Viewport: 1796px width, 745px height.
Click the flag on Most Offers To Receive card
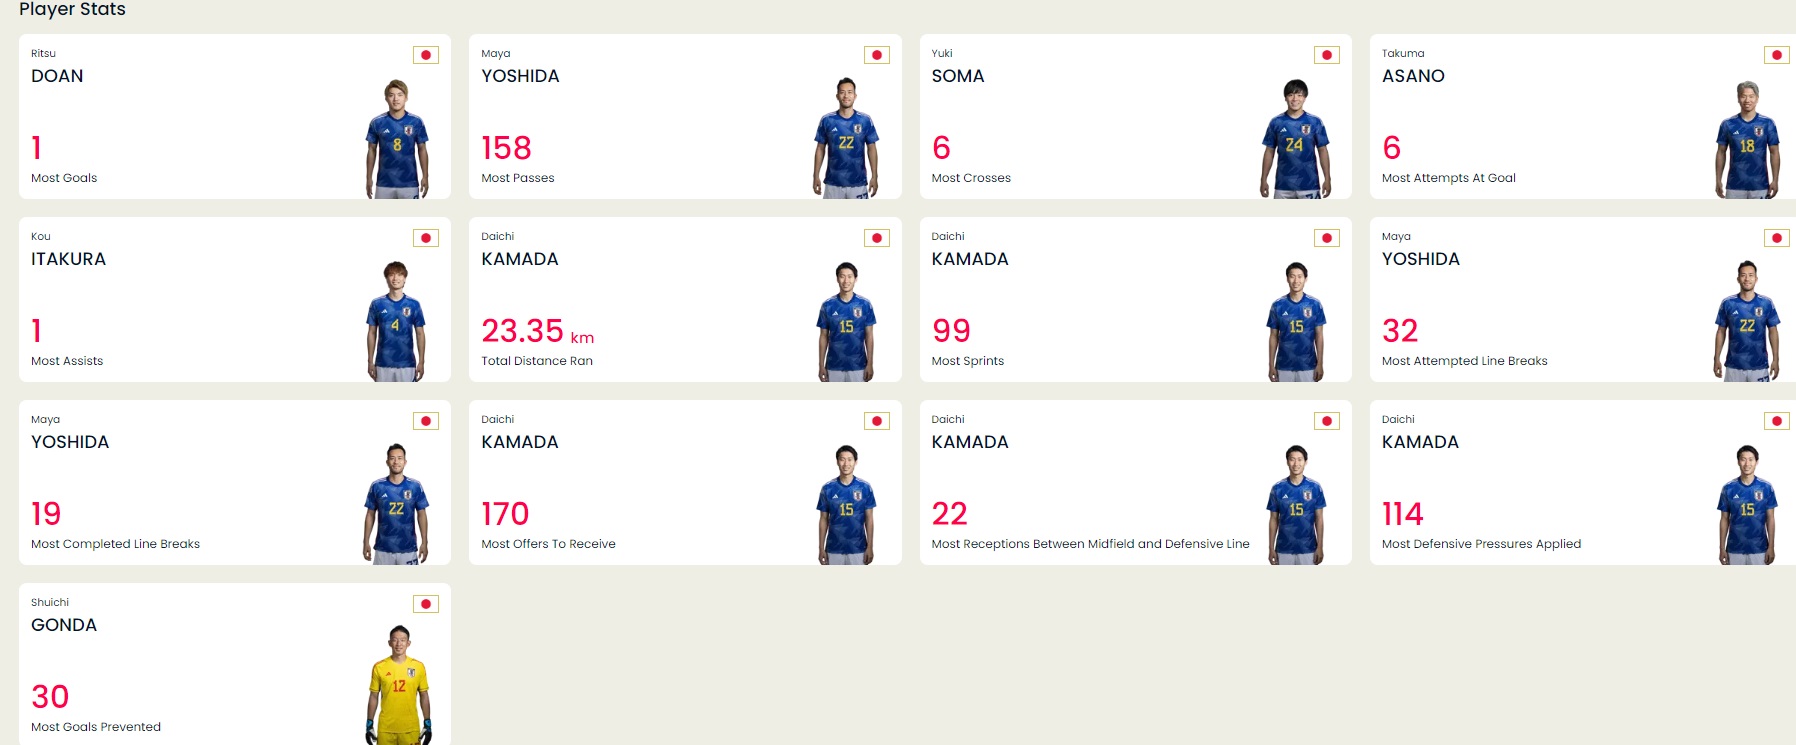click(x=876, y=421)
